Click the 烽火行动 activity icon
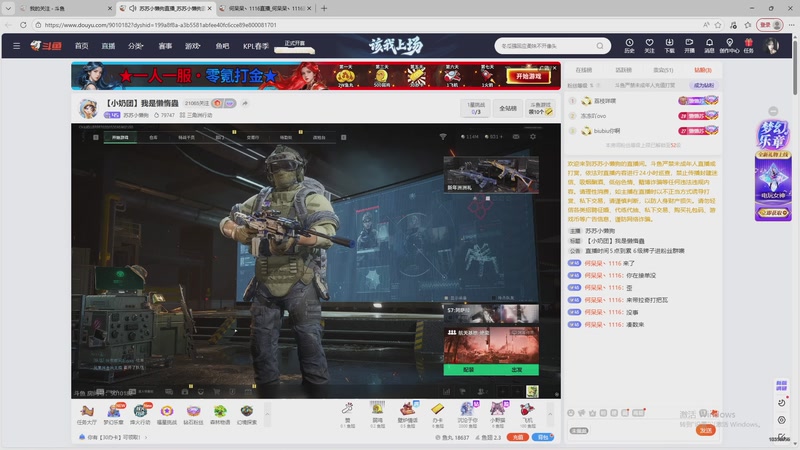This screenshot has height=450, width=800. click(140, 414)
